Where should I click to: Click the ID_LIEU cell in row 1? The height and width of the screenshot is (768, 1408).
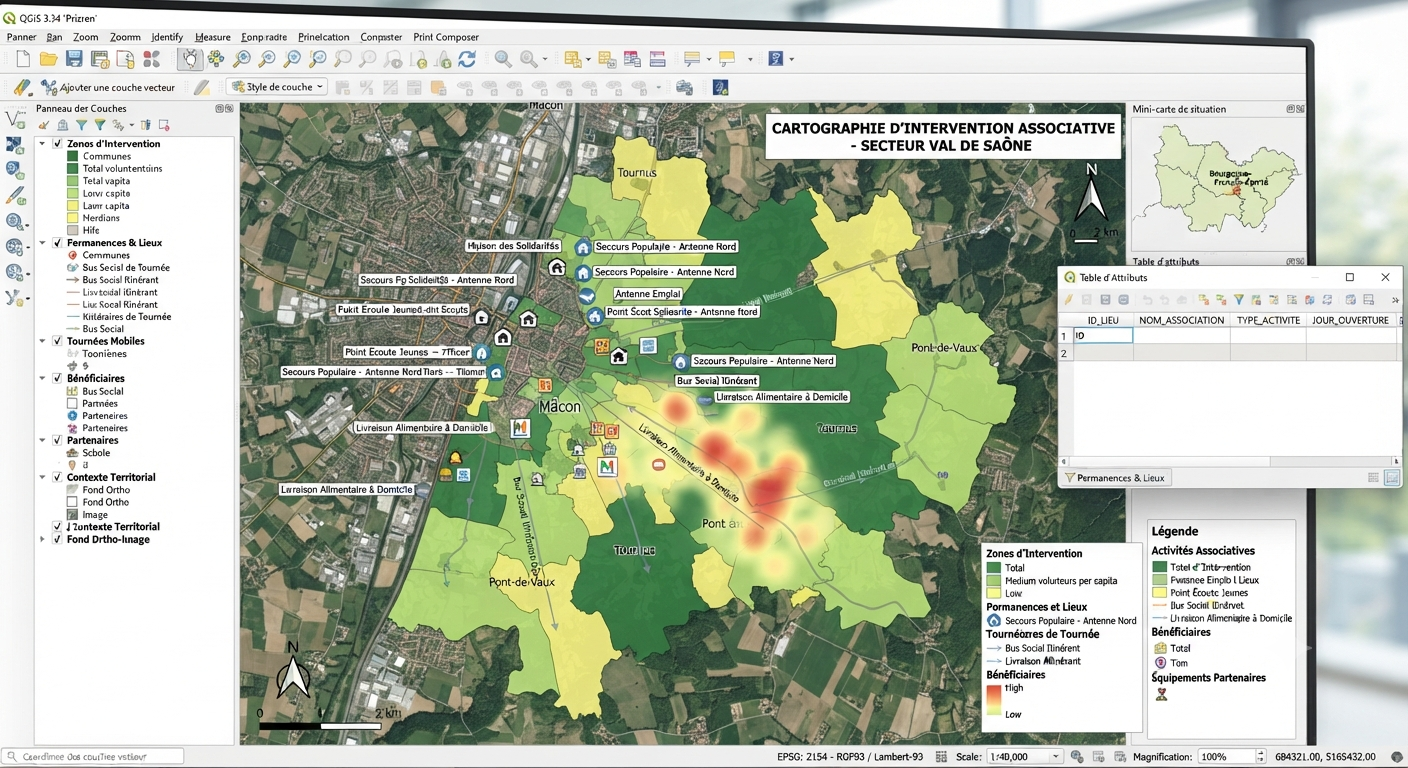click(x=1103, y=336)
